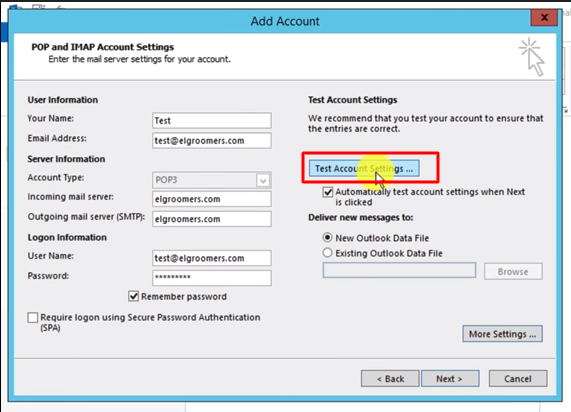
Task: Expand the Account Type dropdown arrow
Action: 263,180
